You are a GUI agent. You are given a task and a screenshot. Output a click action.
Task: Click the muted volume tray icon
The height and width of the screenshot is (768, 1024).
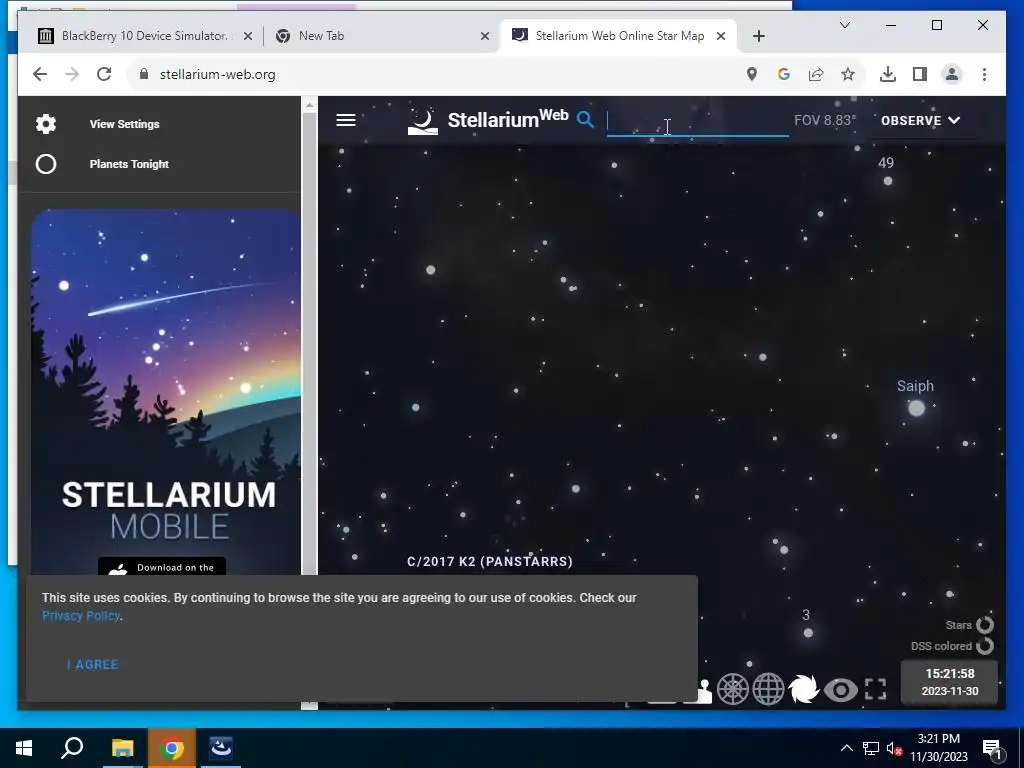click(x=894, y=748)
